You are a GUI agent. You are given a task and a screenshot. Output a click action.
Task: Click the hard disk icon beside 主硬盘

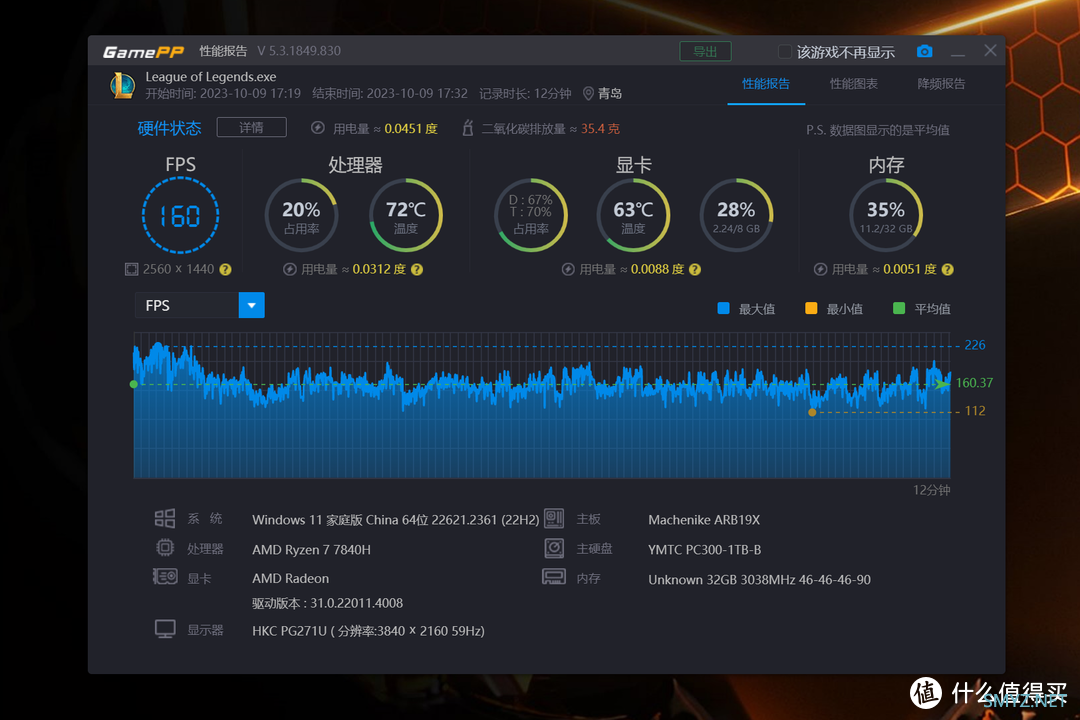pyautogui.click(x=554, y=548)
